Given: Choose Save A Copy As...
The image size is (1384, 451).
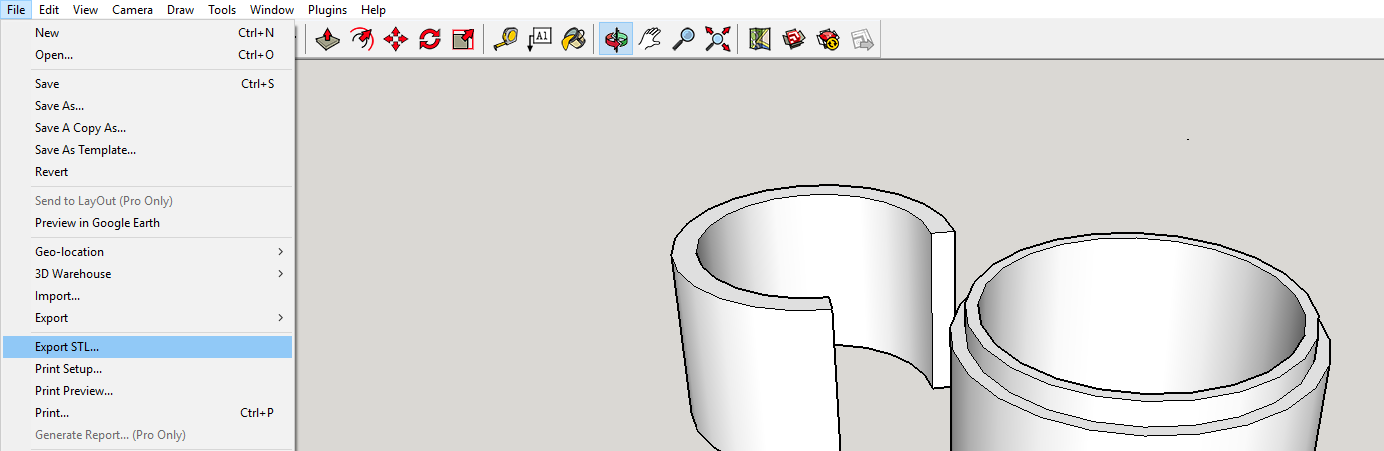Looking at the screenshot, I should 148,128.
